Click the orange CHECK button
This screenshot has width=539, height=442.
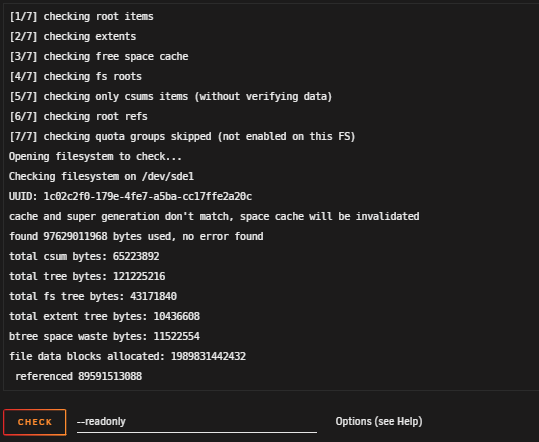pos(35,422)
